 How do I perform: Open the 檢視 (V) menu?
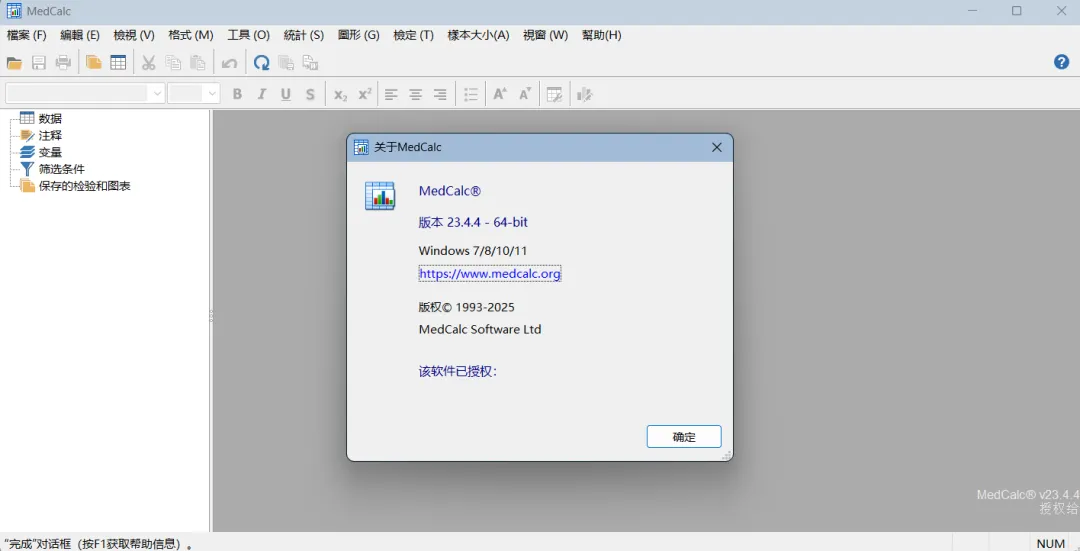click(134, 35)
